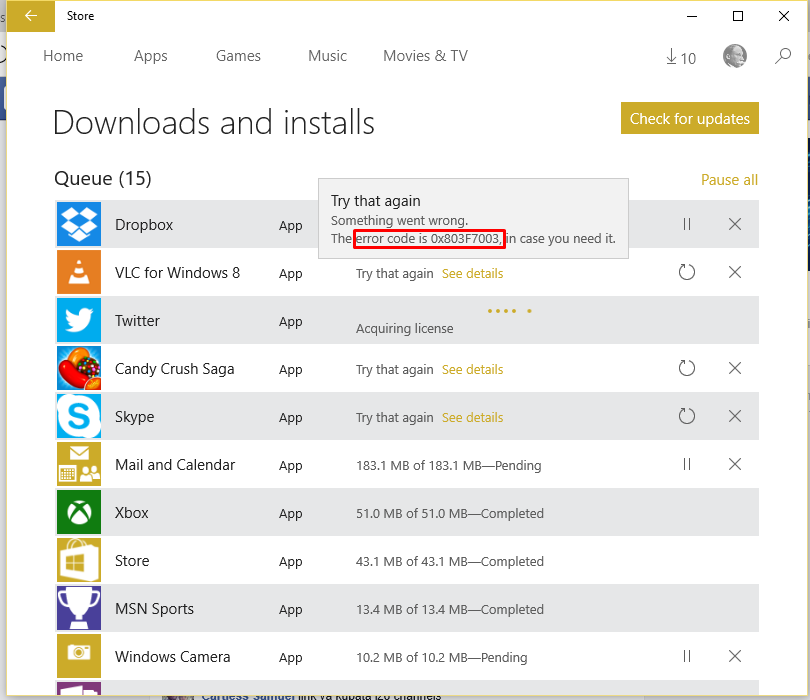Open the downloads counter showing 10
The width and height of the screenshot is (810, 700).
[680, 58]
